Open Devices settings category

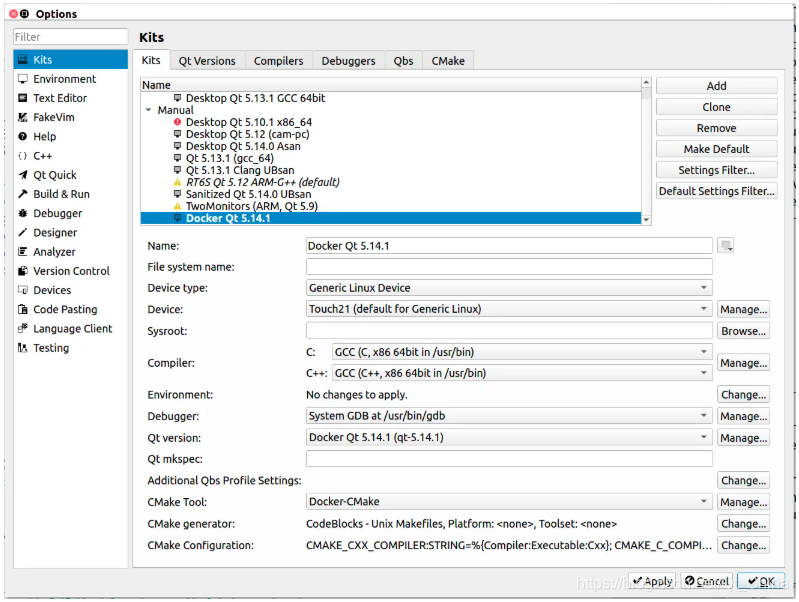(70, 290)
